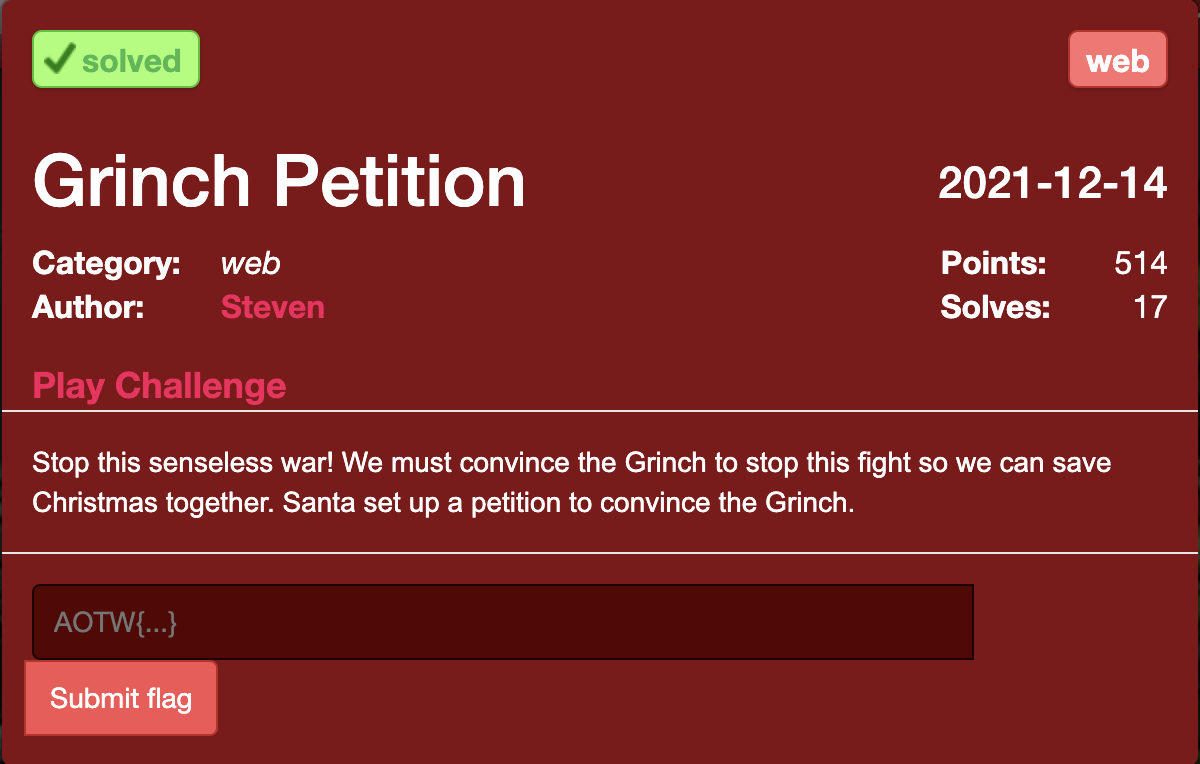This screenshot has height=764, width=1200.
Task: Click the 'Author:' label
Action: [x=88, y=306]
